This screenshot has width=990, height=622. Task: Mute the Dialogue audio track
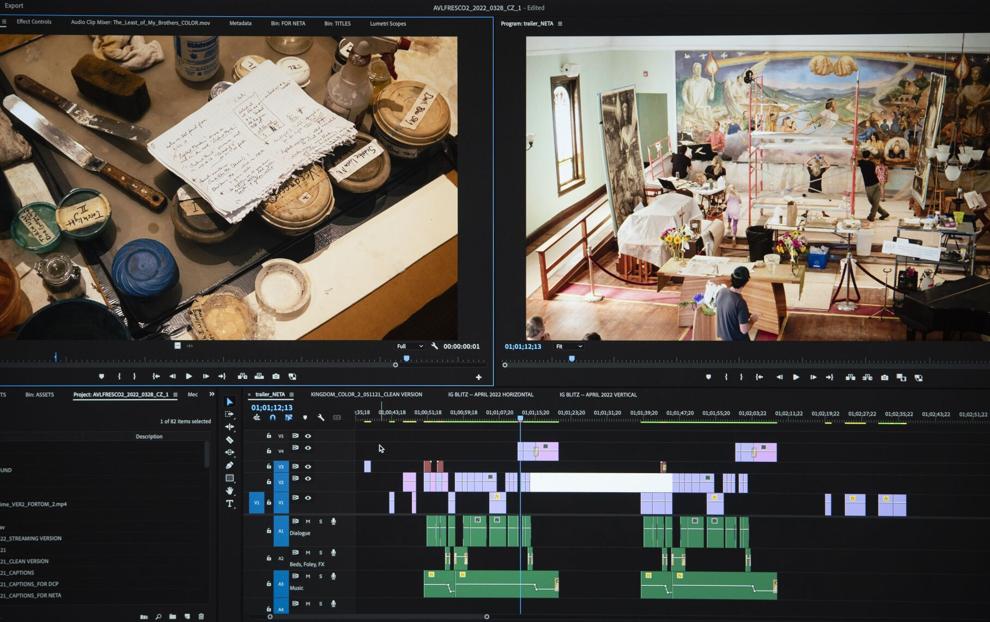click(x=308, y=522)
